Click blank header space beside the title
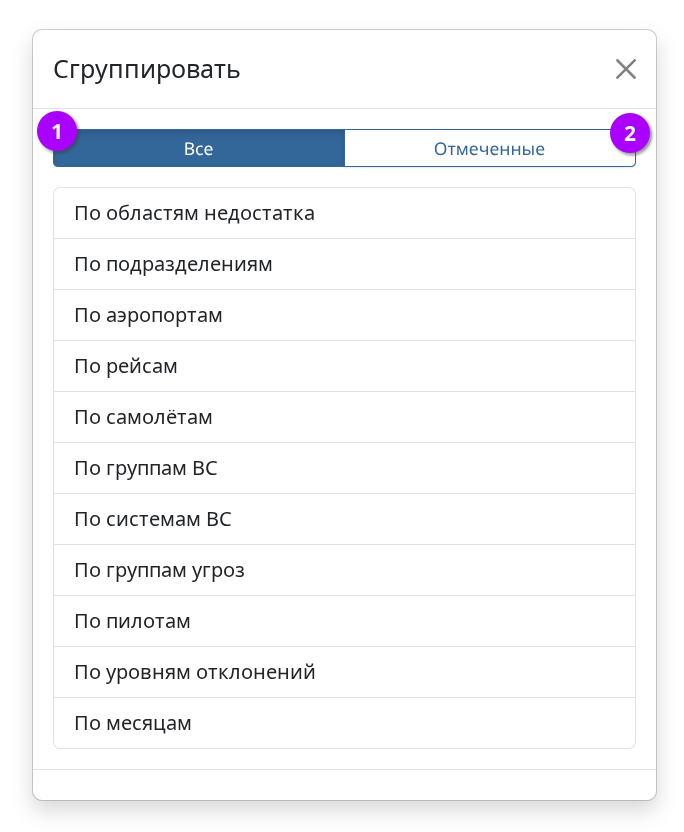The width and height of the screenshot is (684, 832). 420,70
